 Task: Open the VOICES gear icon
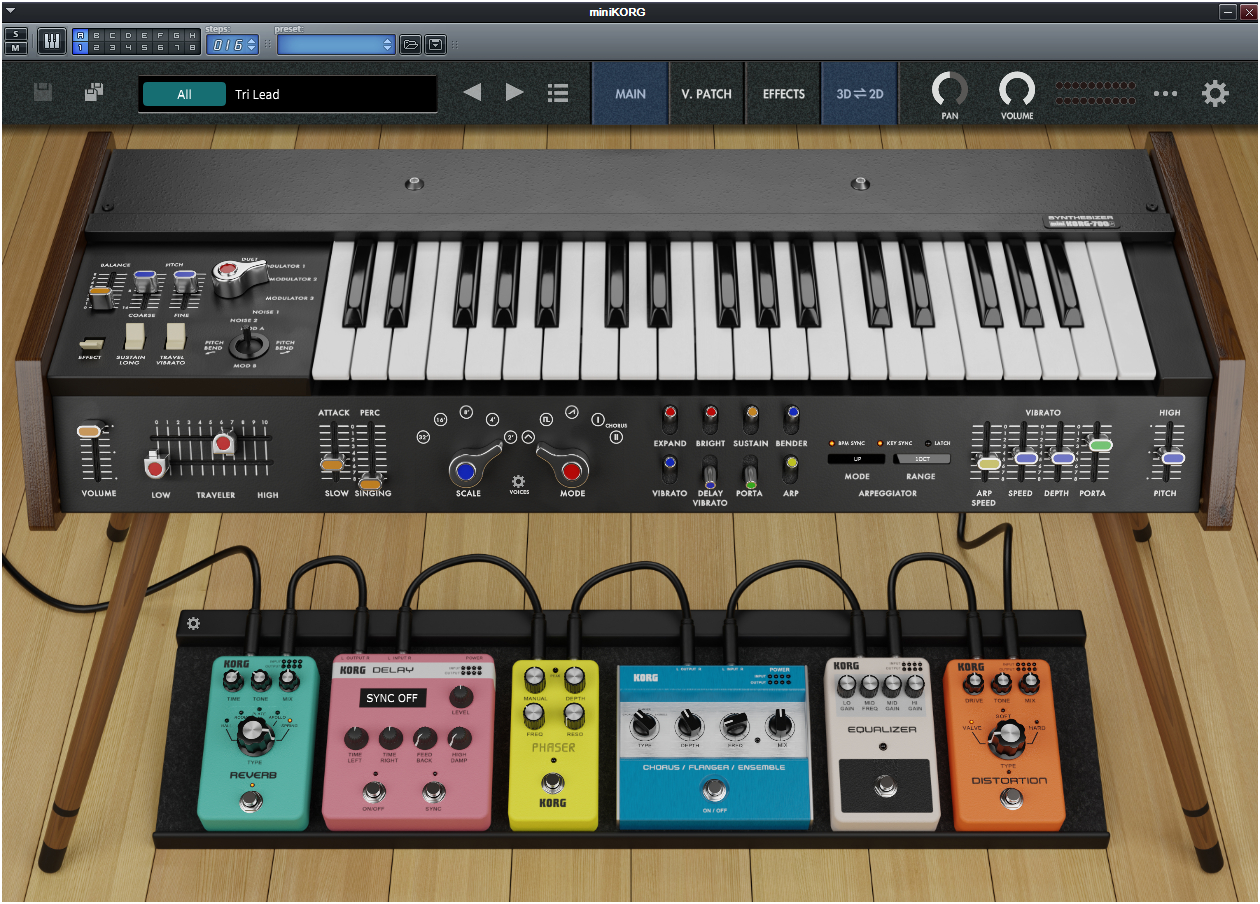519,481
